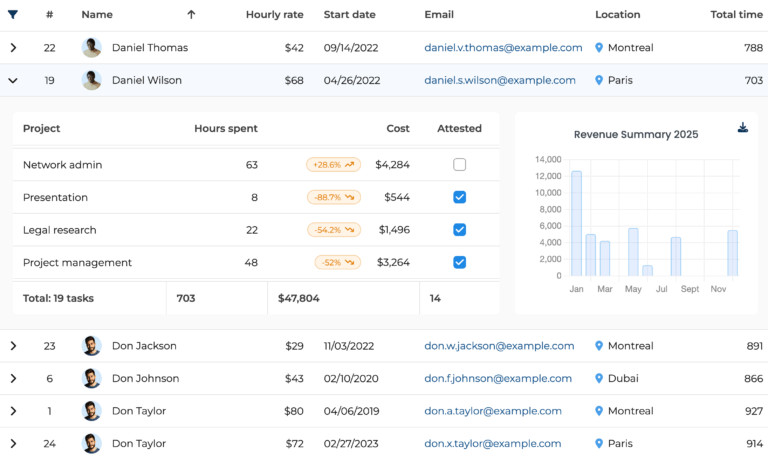Click Don Jackson's avatar picture
768x455 pixels.
(92, 346)
